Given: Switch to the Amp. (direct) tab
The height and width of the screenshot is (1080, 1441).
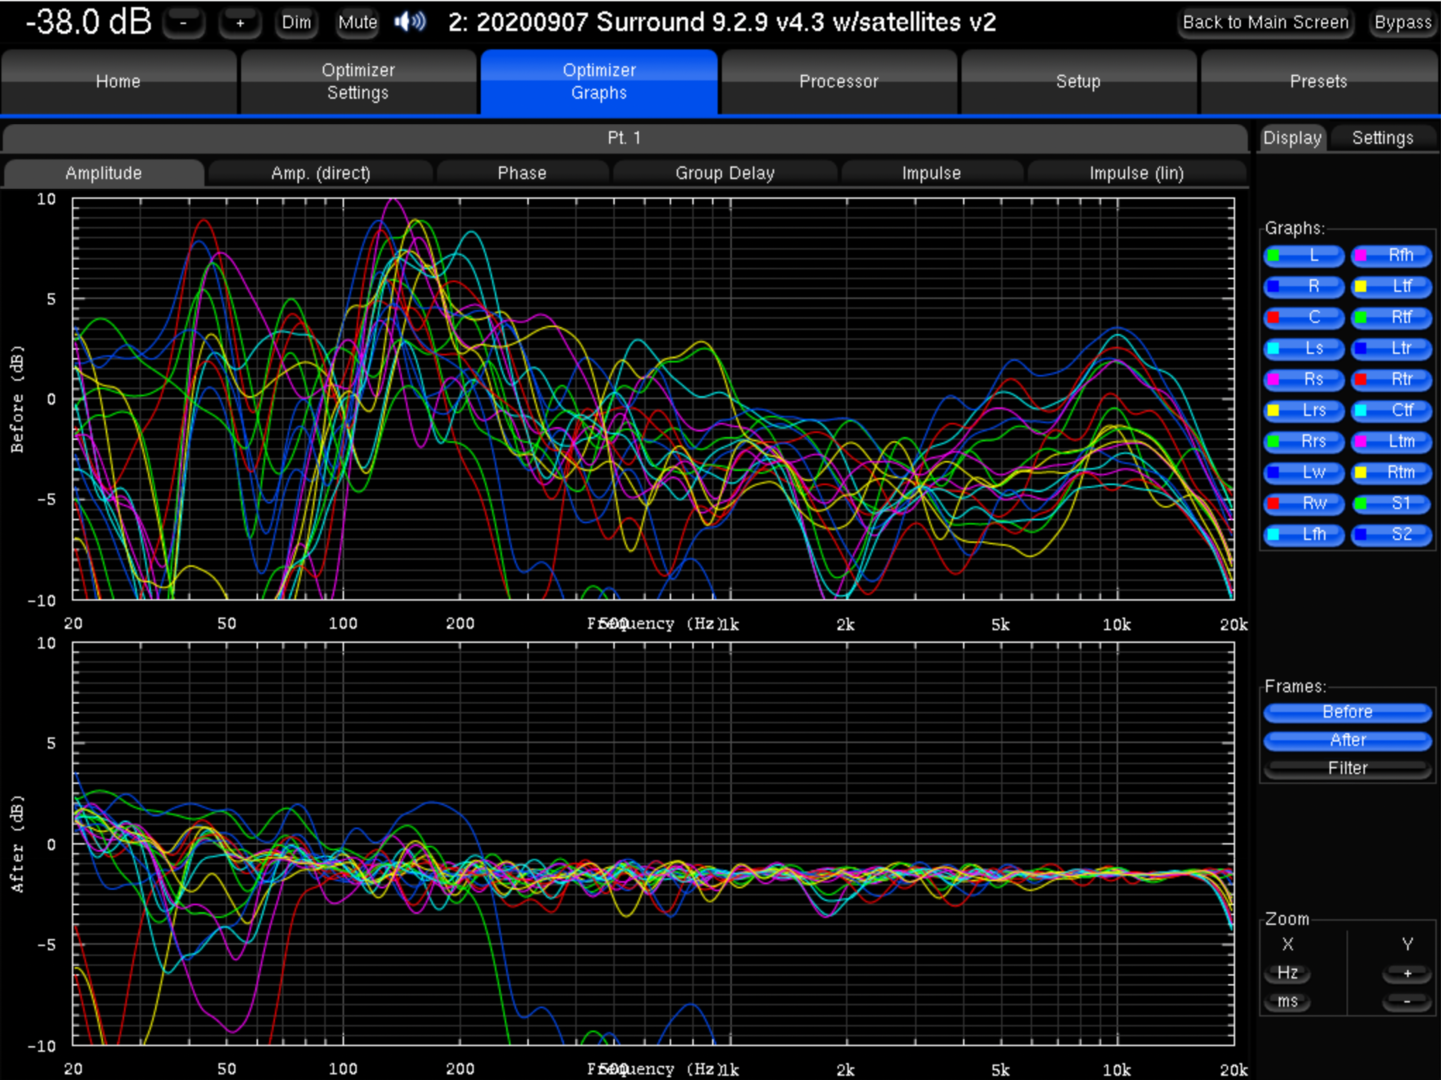Looking at the screenshot, I should [x=320, y=173].
